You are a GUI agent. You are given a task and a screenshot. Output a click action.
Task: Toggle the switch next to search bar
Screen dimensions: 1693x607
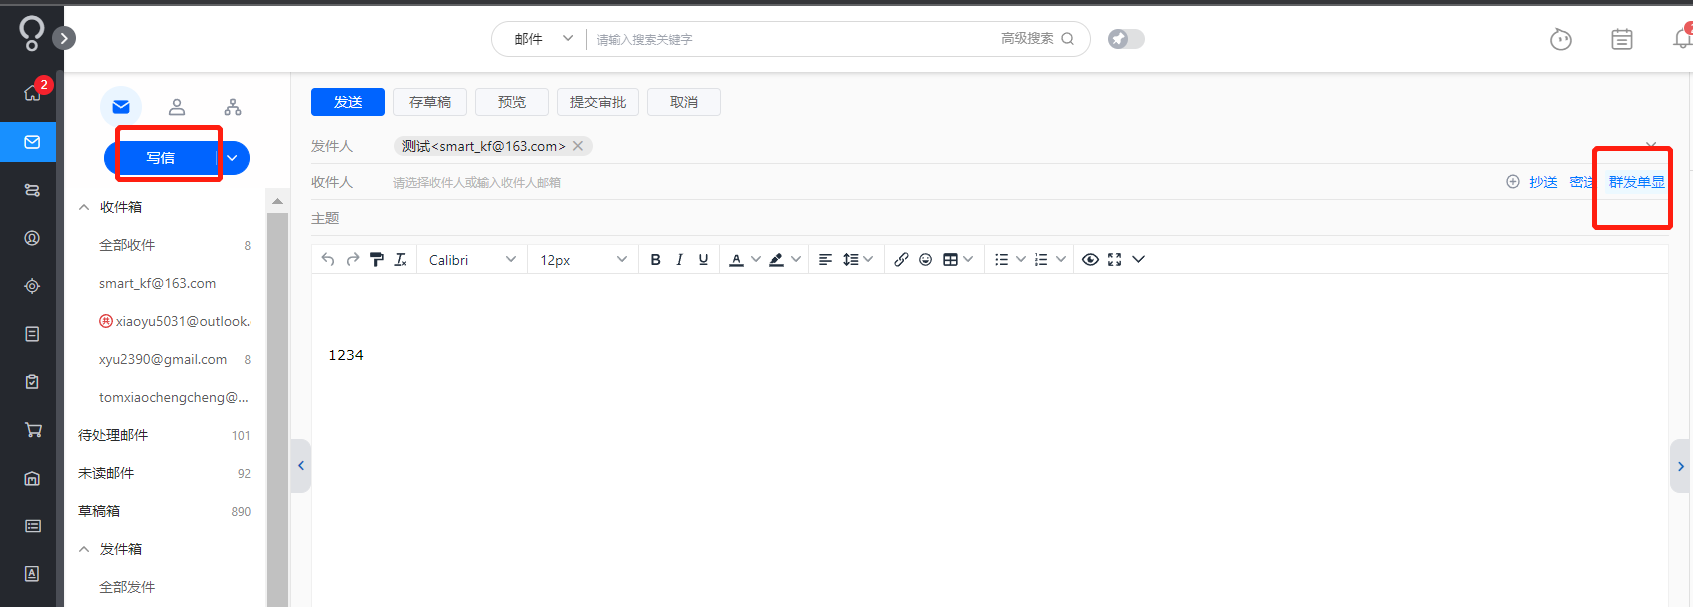point(1126,39)
